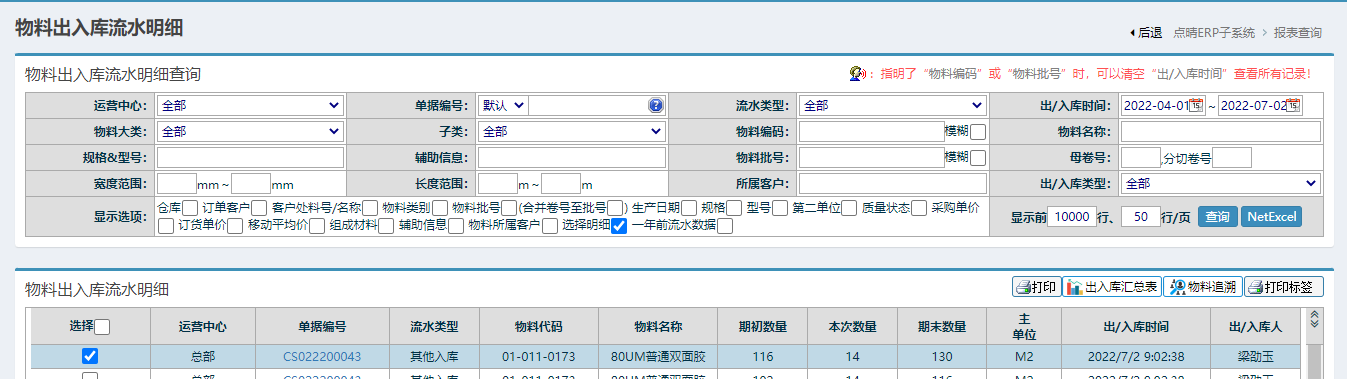1347x379 pixels.
Task: Open the end date calendar picker
Action: pos(1293,105)
